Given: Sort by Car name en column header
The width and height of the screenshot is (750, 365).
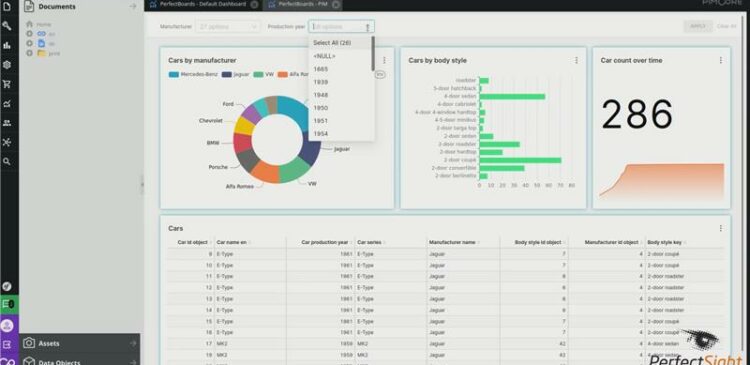Looking at the screenshot, I should click(x=232, y=243).
